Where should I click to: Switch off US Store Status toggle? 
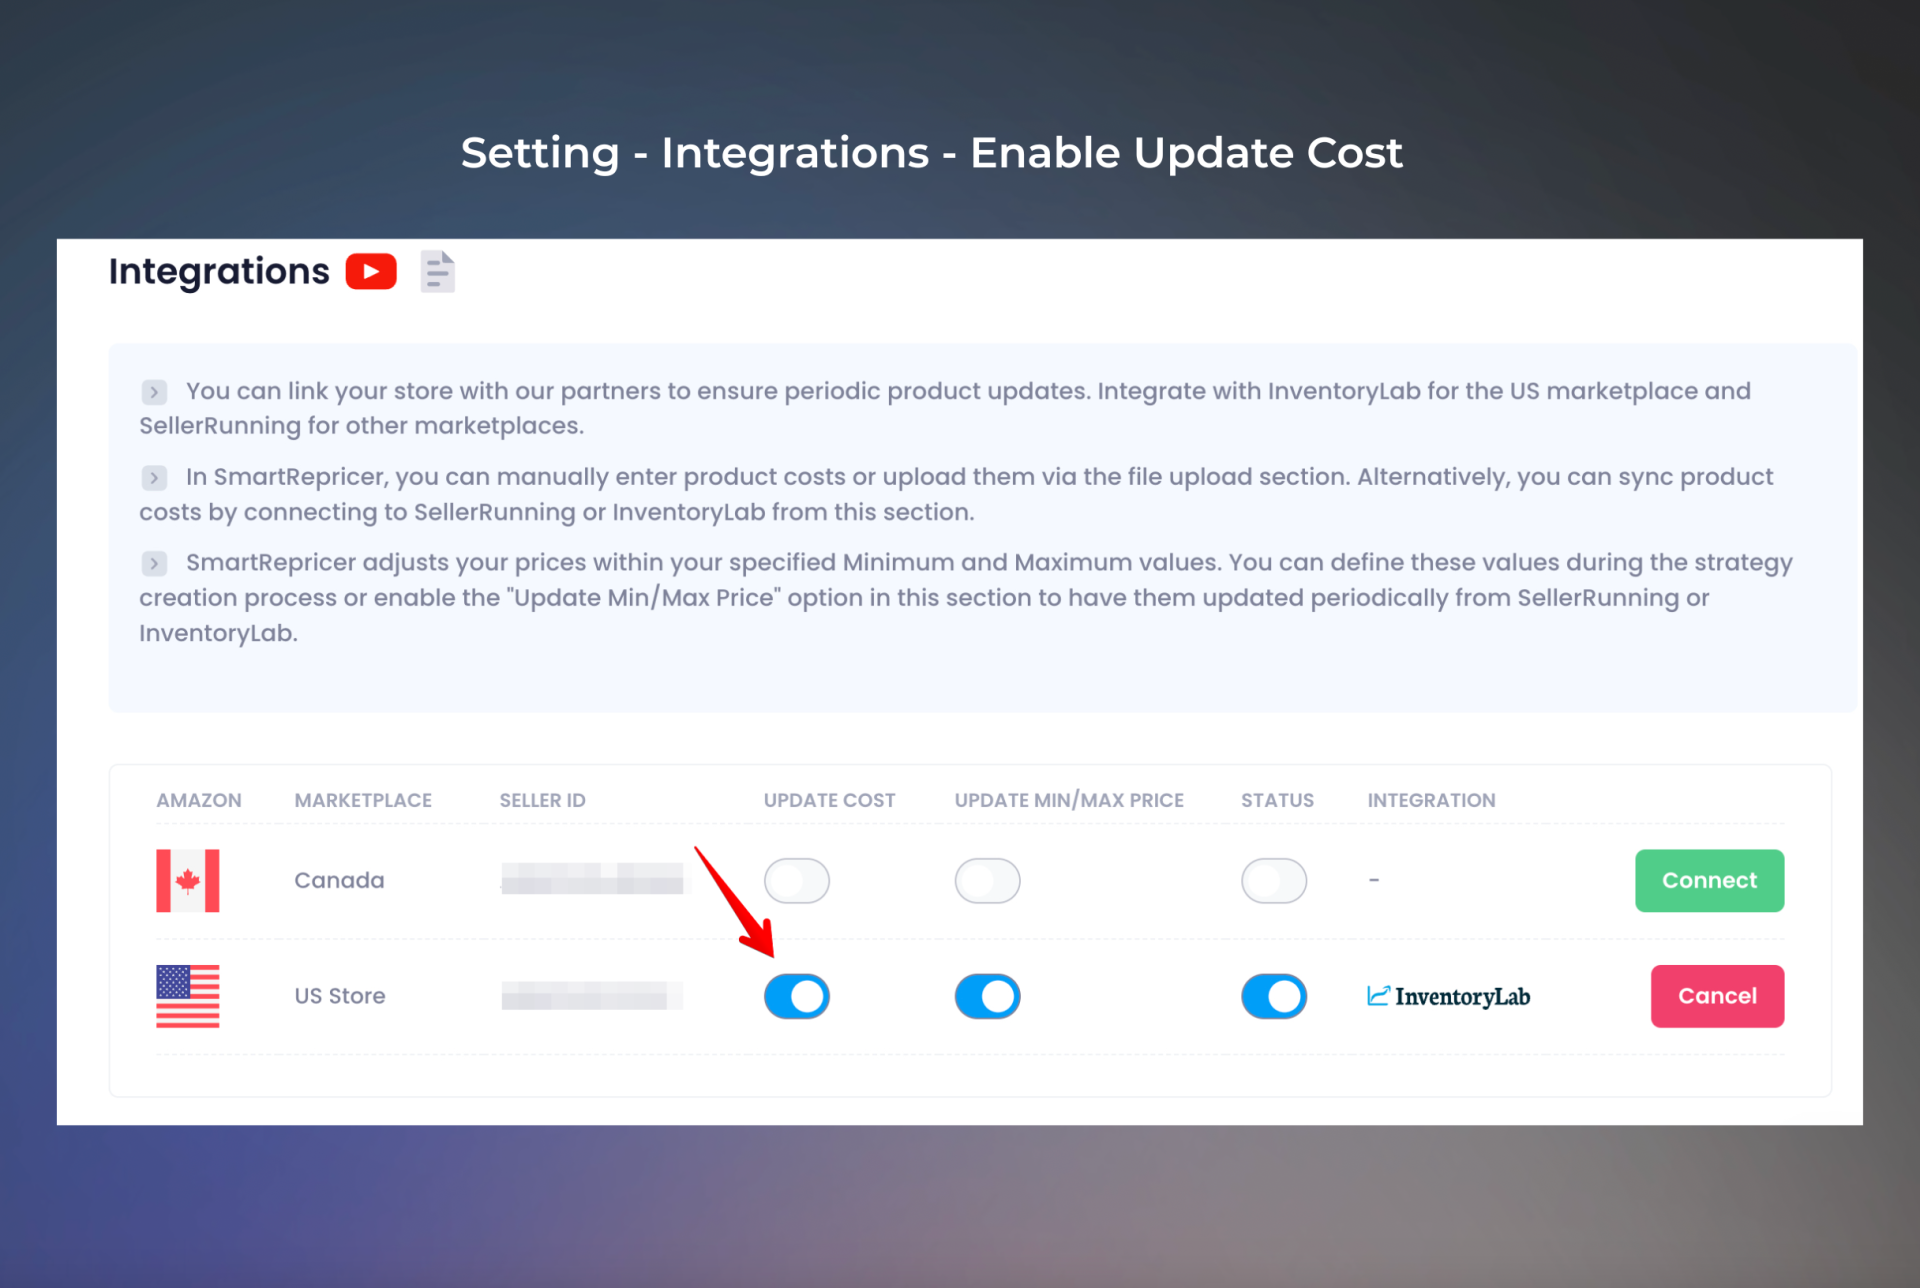pos(1274,996)
